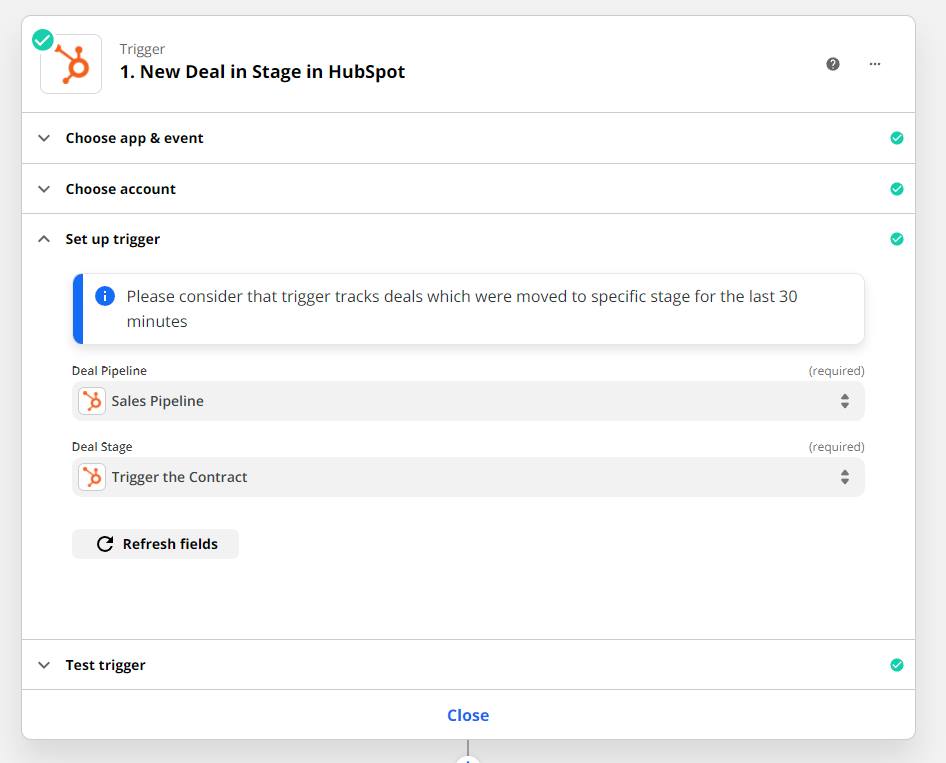Click Deal Stage up-down arrows
The width and height of the screenshot is (946, 763).
(845, 477)
